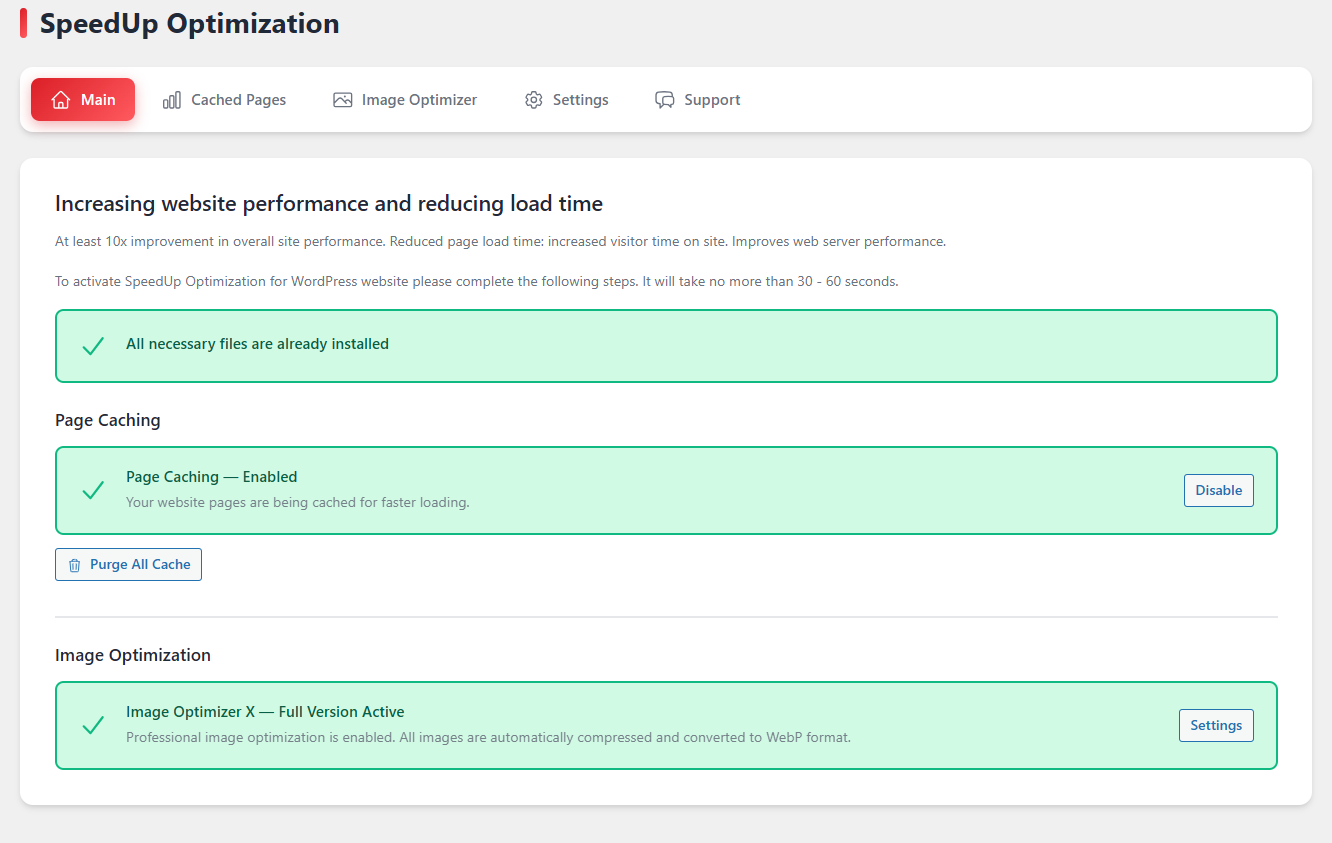Image resolution: width=1332 pixels, height=843 pixels.
Task: Click the 'Image Optimization' section heading
Action: click(x=133, y=655)
